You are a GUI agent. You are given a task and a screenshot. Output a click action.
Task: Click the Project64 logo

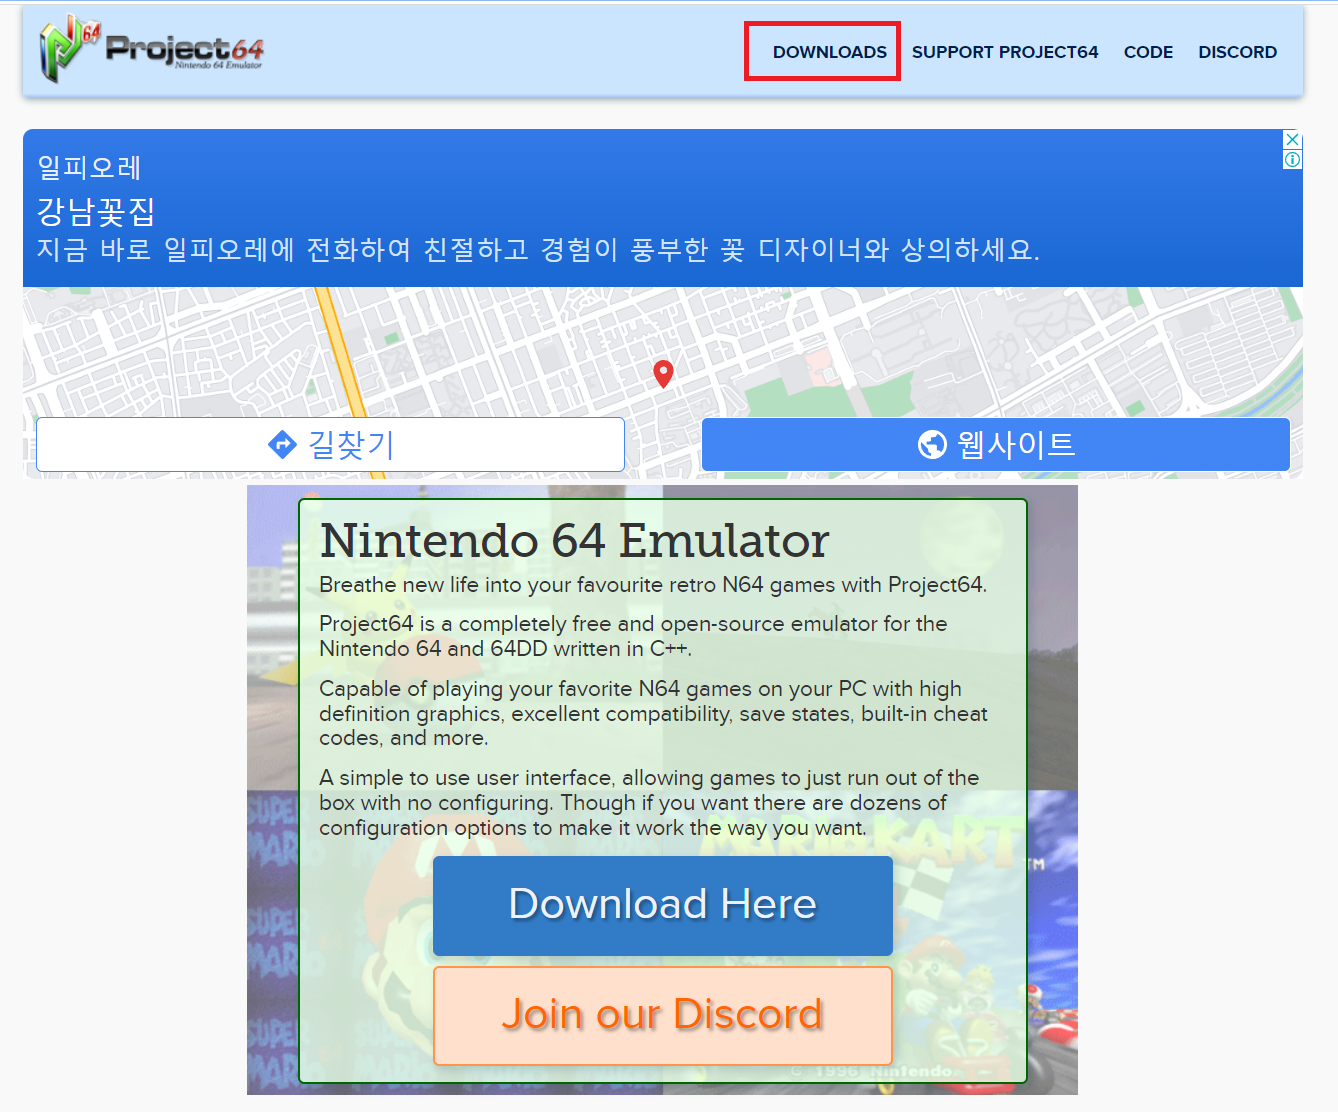point(151,50)
